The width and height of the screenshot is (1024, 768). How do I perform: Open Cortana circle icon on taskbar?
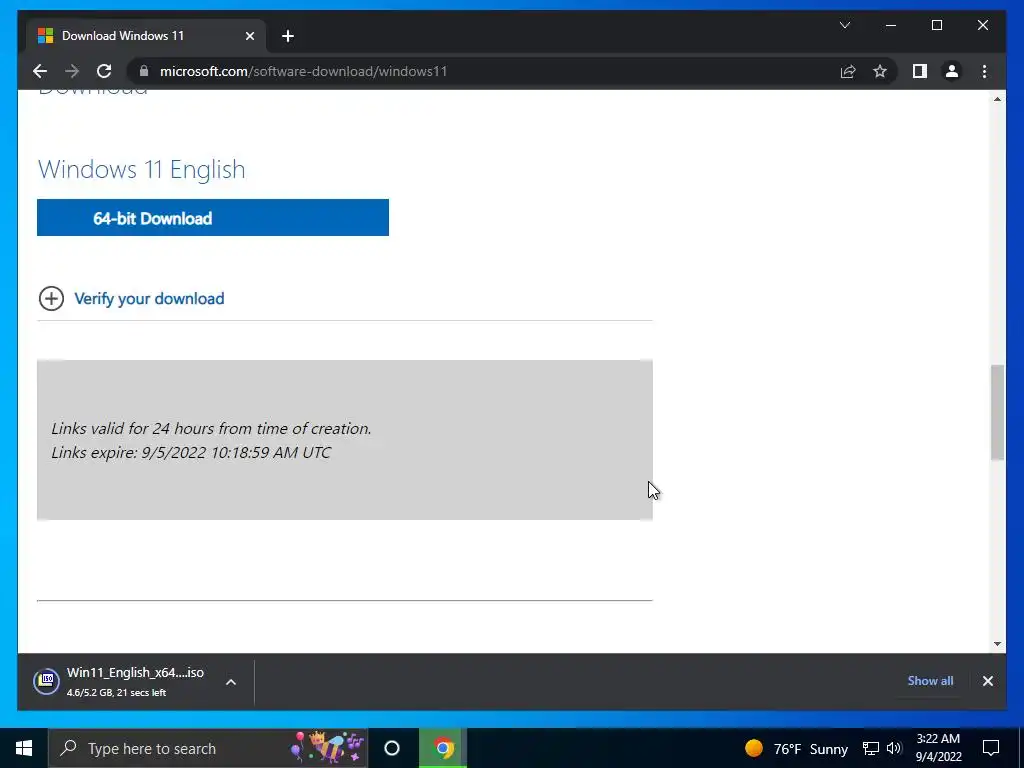click(x=392, y=748)
